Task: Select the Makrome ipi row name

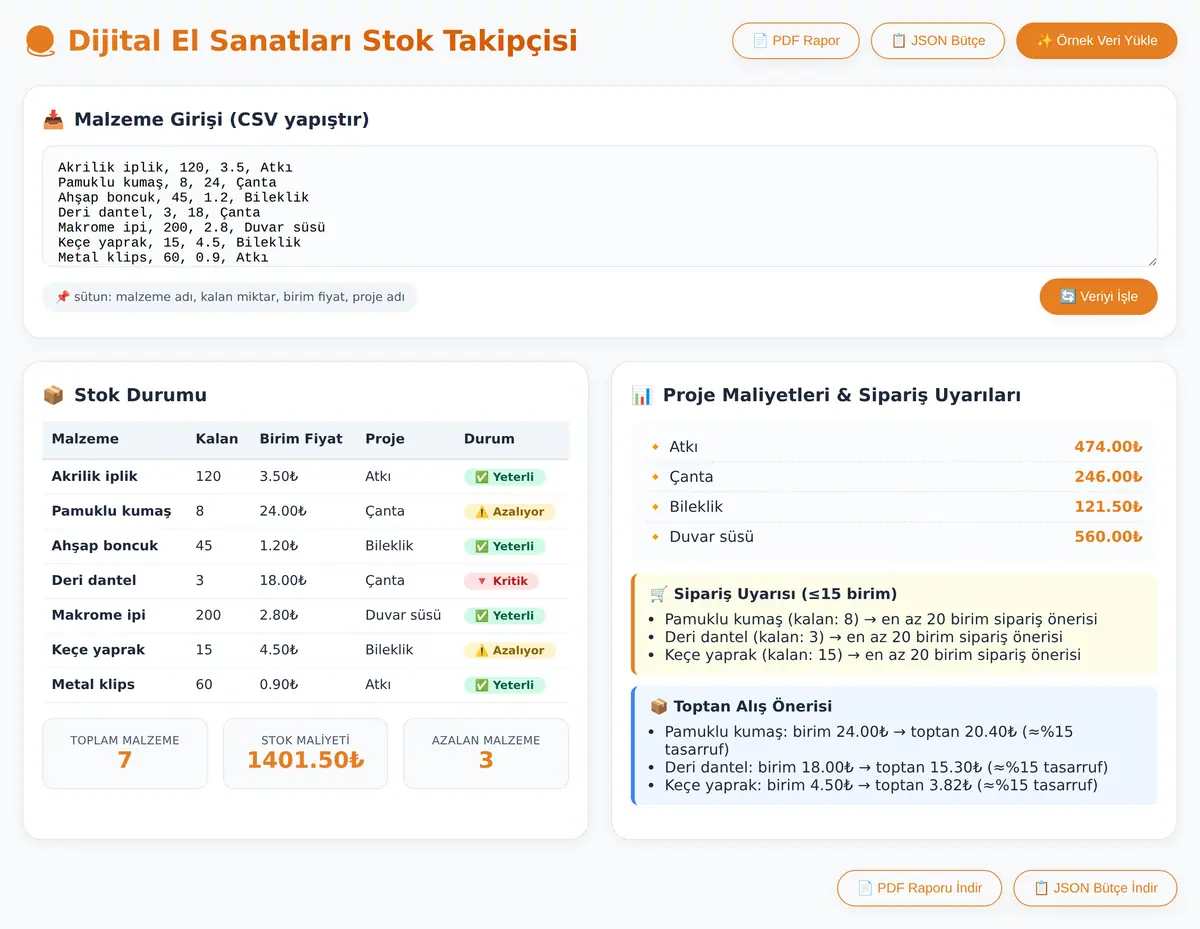Action: pos(99,615)
